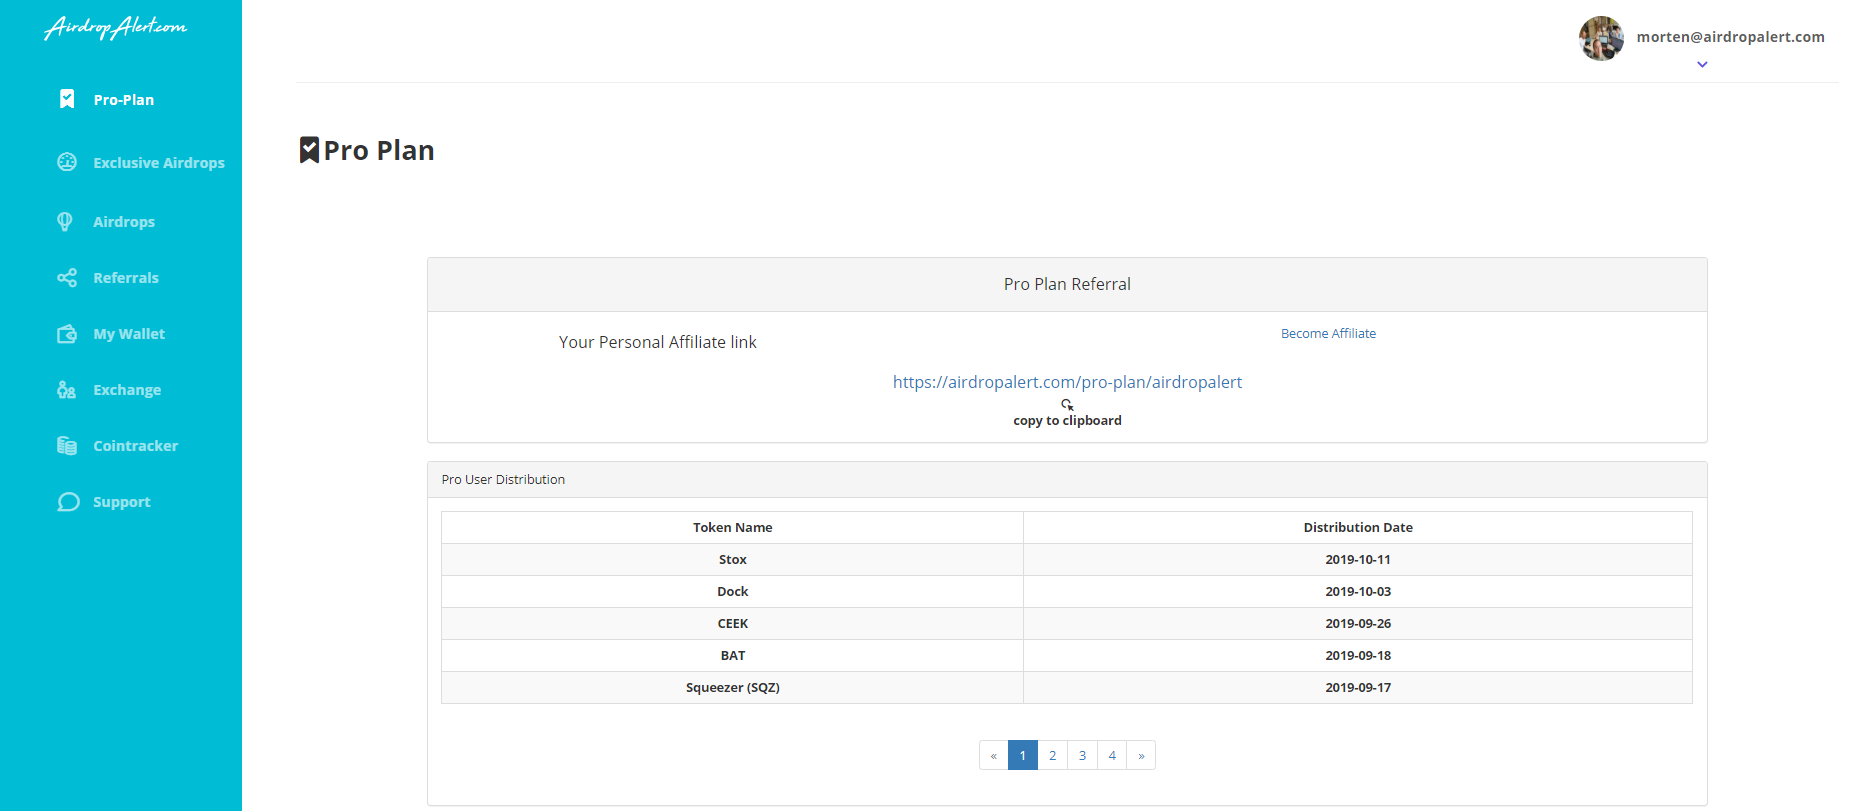Click the Referrals share icon

point(67,278)
